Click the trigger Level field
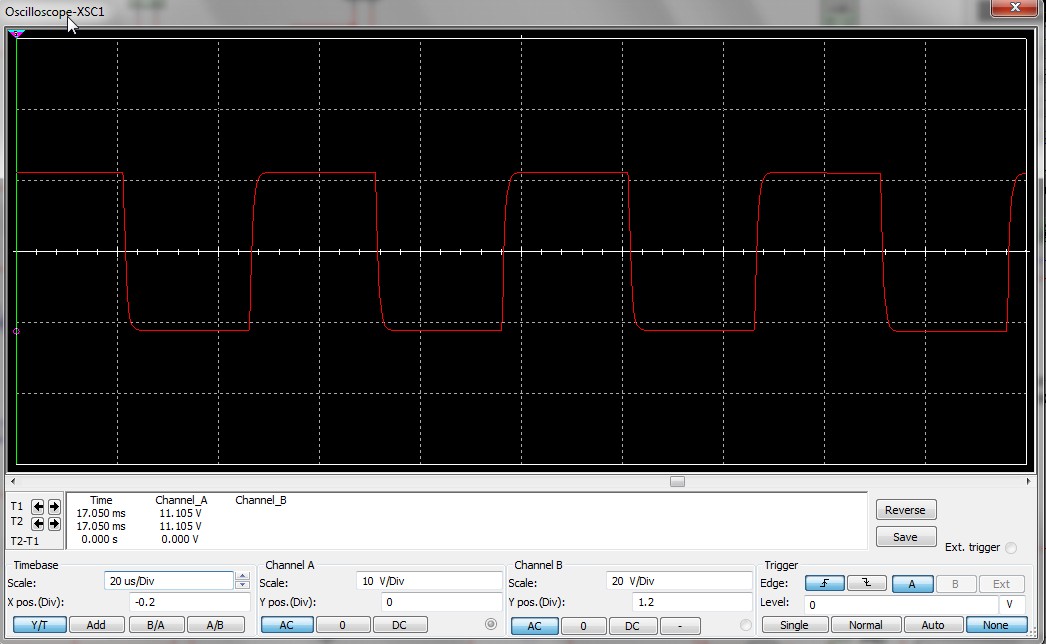 901,605
